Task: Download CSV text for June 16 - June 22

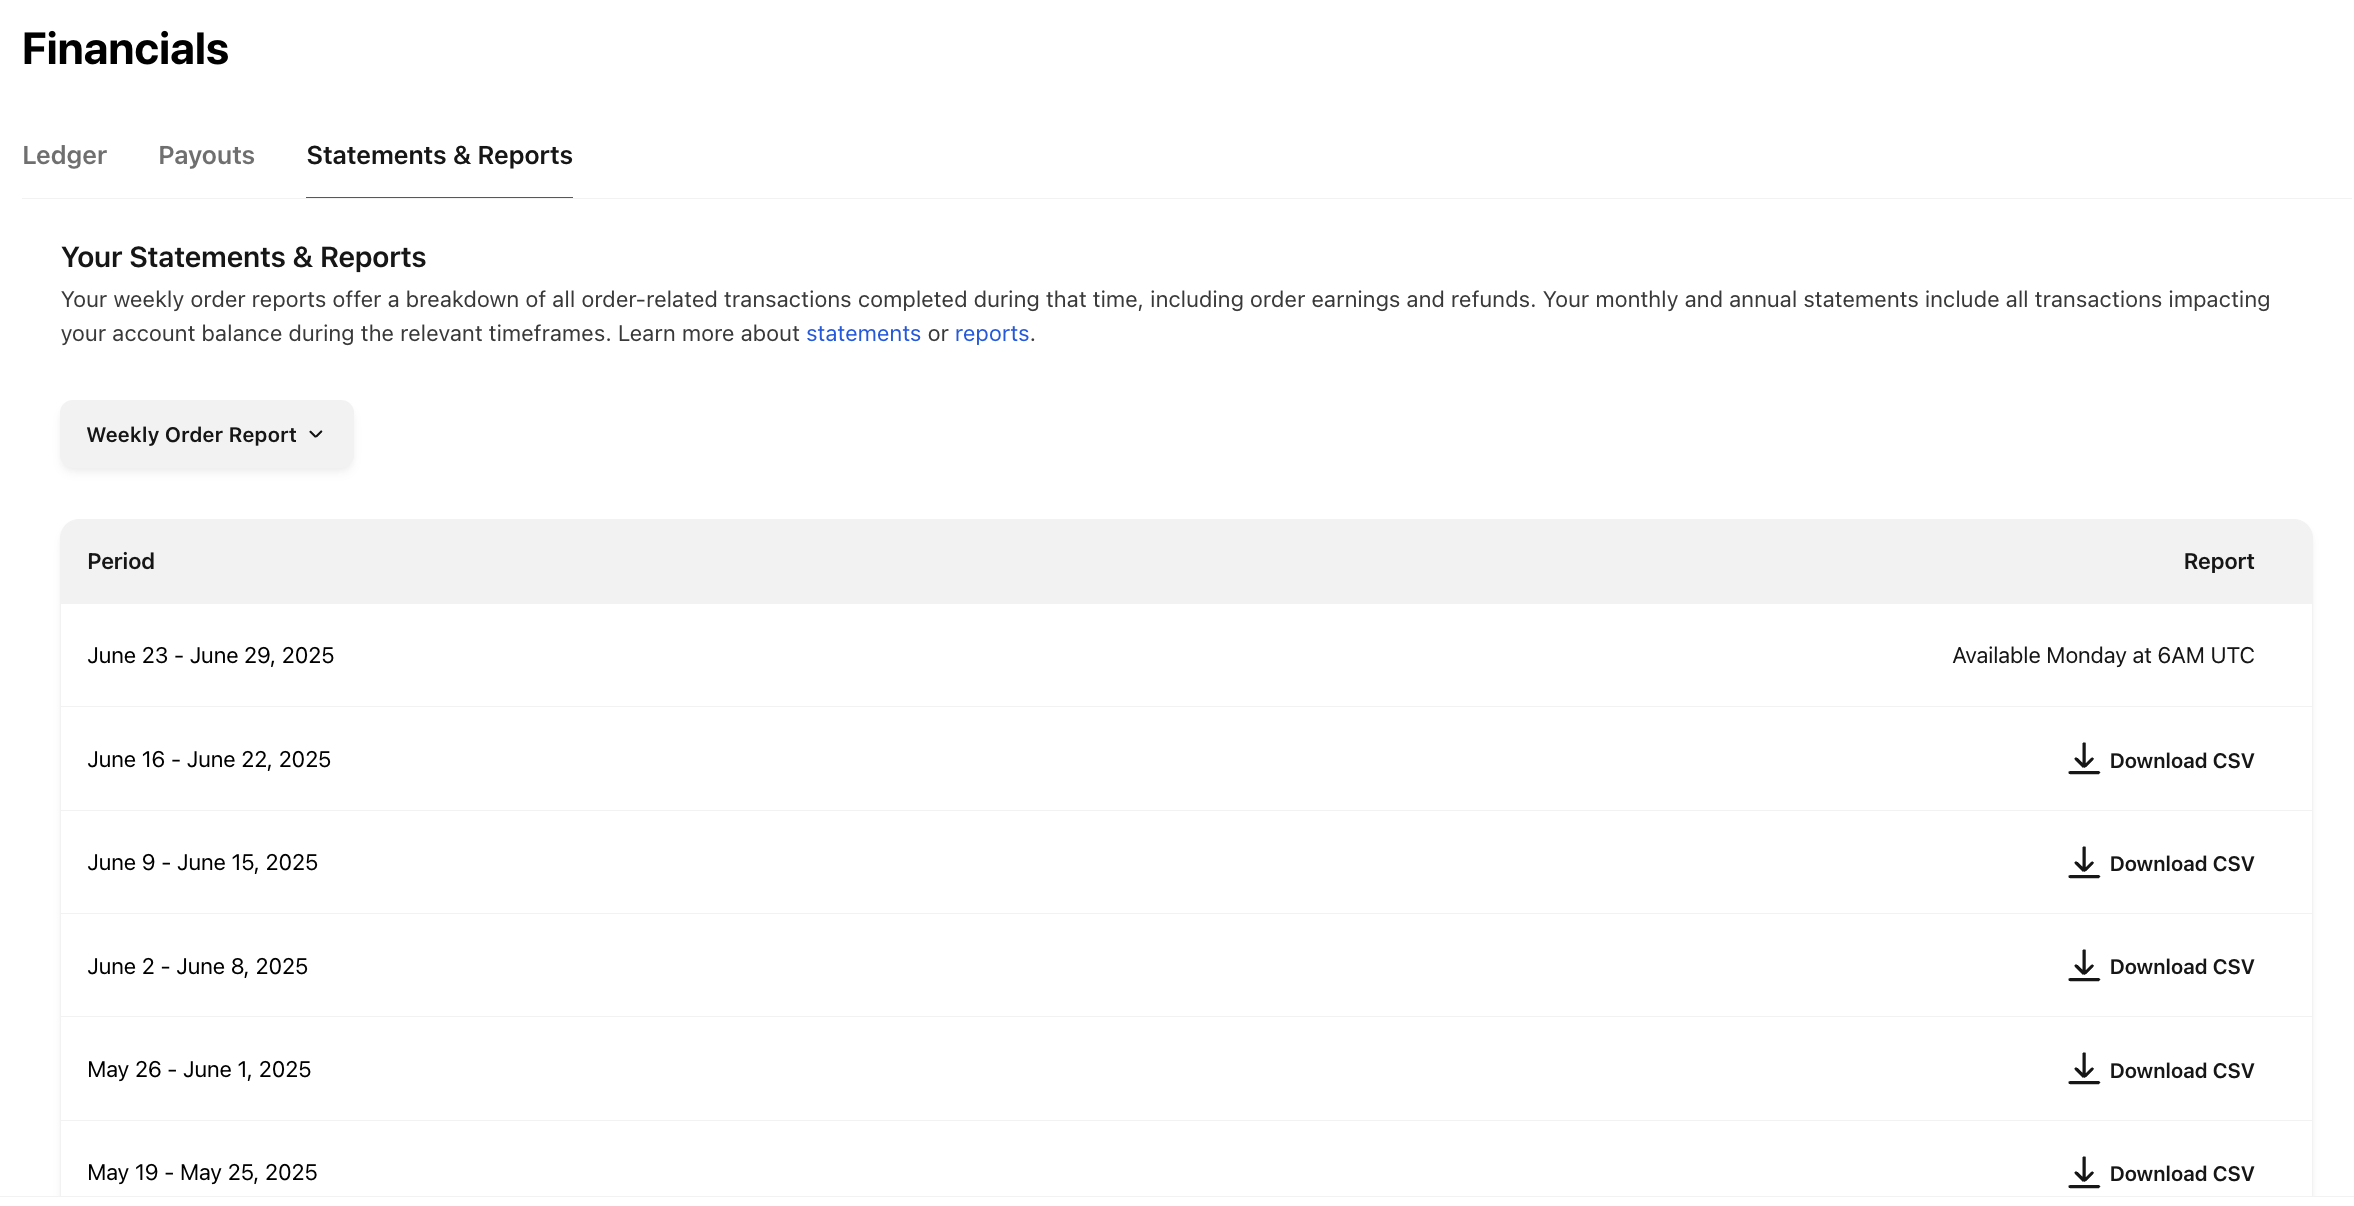Action: tap(2181, 761)
